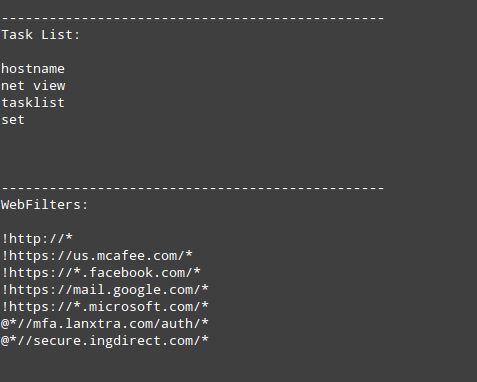The width and height of the screenshot is (477, 382).
Task: Click the us.mcafee.com filter line
Action: pyautogui.click(x=97, y=256)
